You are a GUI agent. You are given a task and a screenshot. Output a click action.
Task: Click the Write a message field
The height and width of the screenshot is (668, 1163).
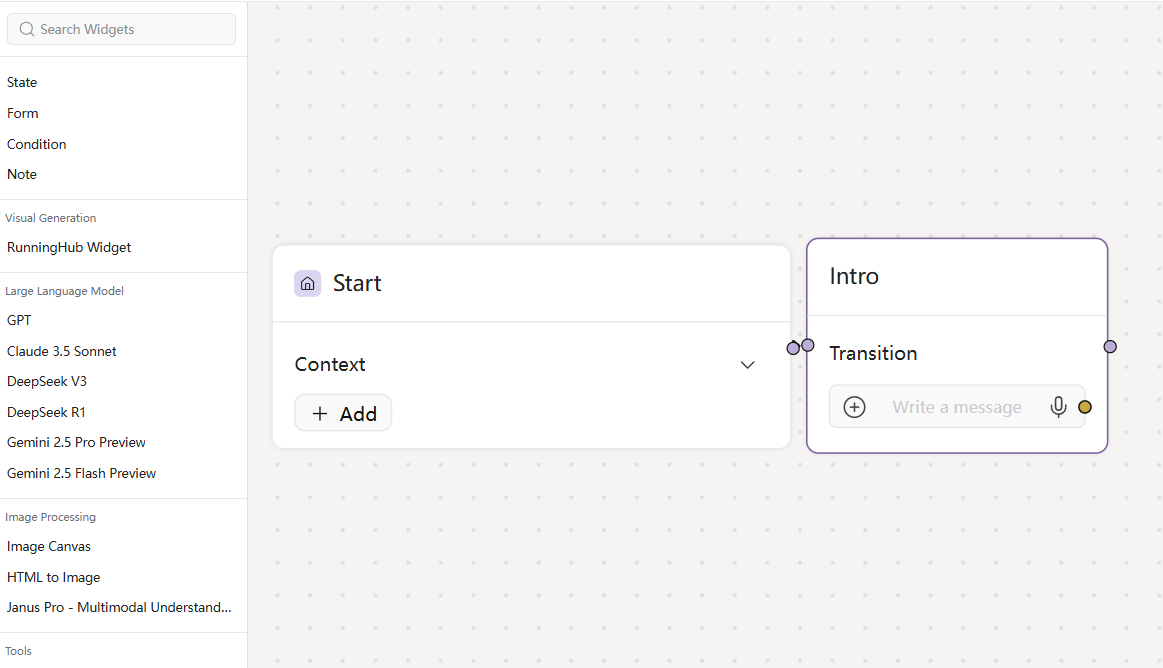(956, 407)
